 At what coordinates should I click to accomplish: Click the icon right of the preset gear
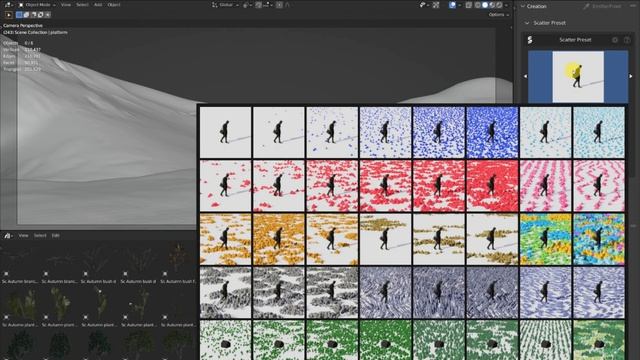(627, 40)
